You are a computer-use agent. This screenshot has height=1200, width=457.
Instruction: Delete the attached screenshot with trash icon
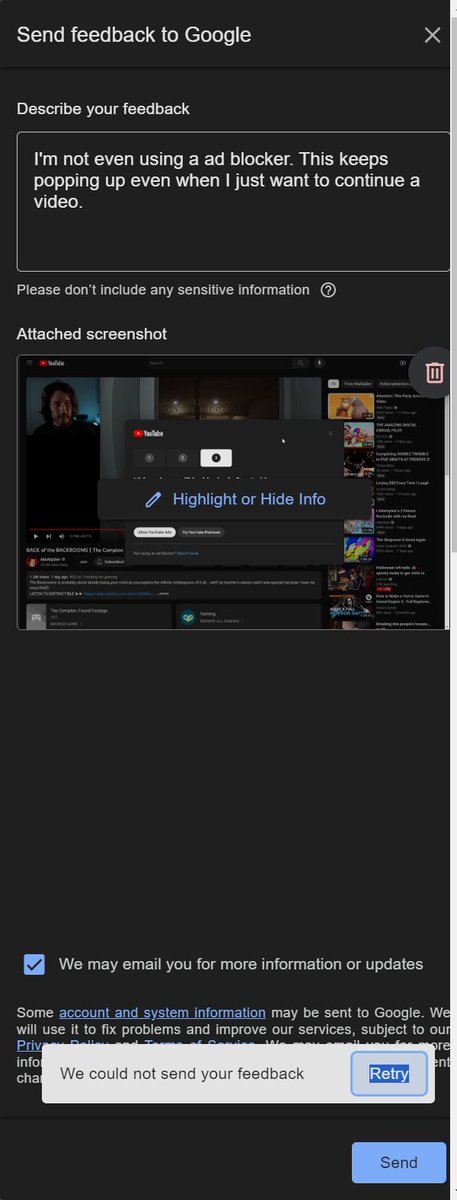coord(434,373)
